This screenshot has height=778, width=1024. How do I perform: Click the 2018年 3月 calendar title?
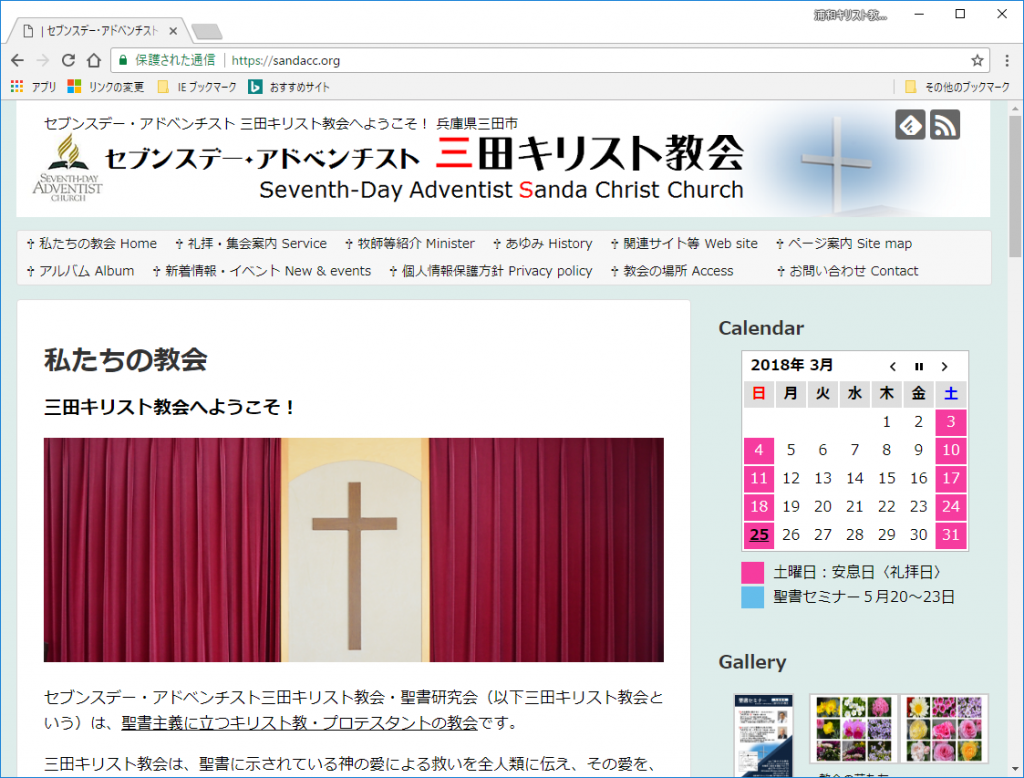[792, 365]
